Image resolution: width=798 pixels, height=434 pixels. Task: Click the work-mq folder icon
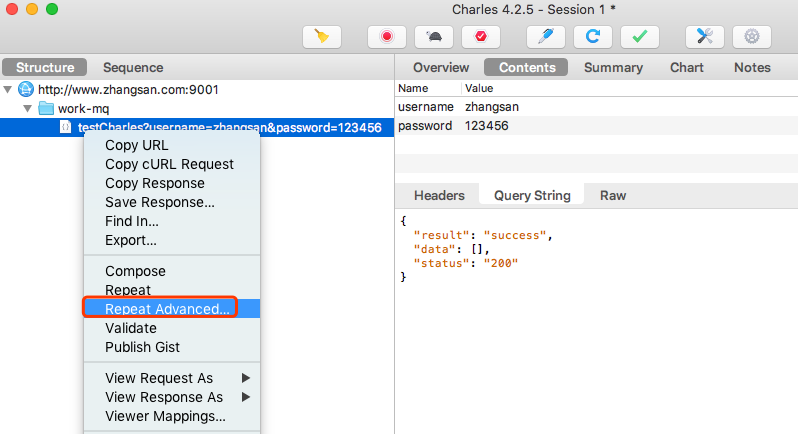(46, 108)
